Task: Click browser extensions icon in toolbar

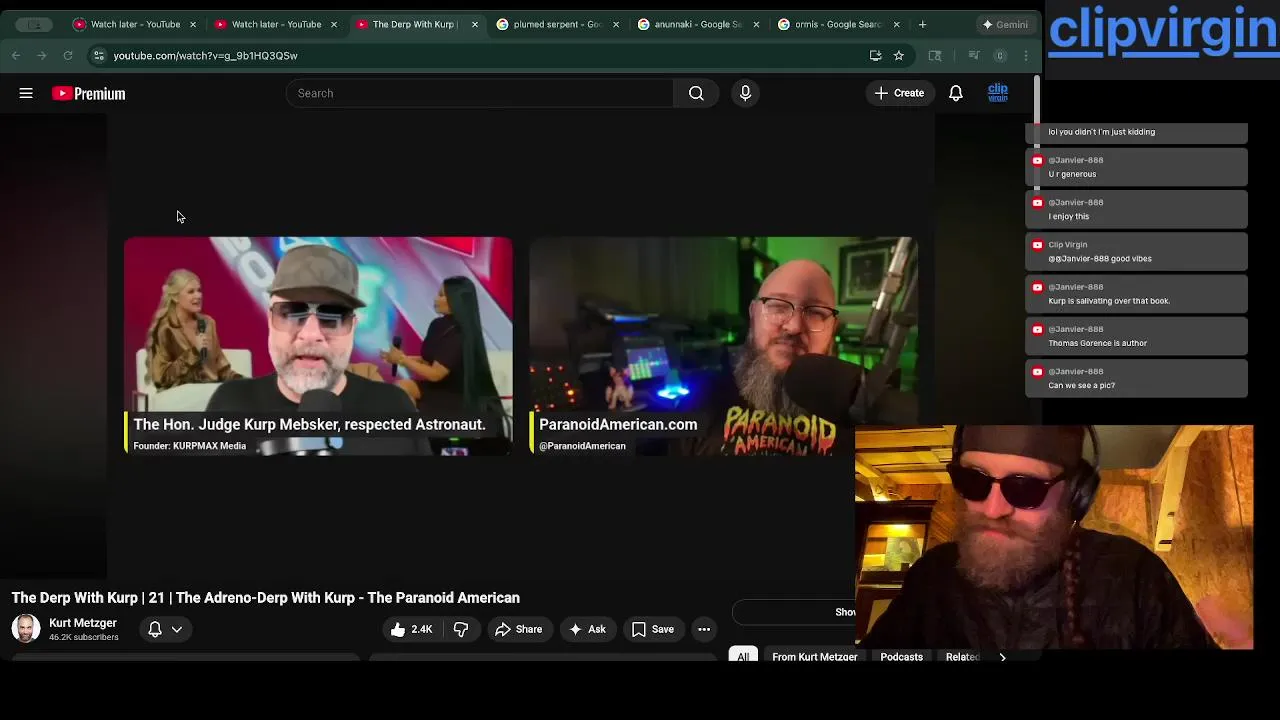Action: tap(935, 56)
